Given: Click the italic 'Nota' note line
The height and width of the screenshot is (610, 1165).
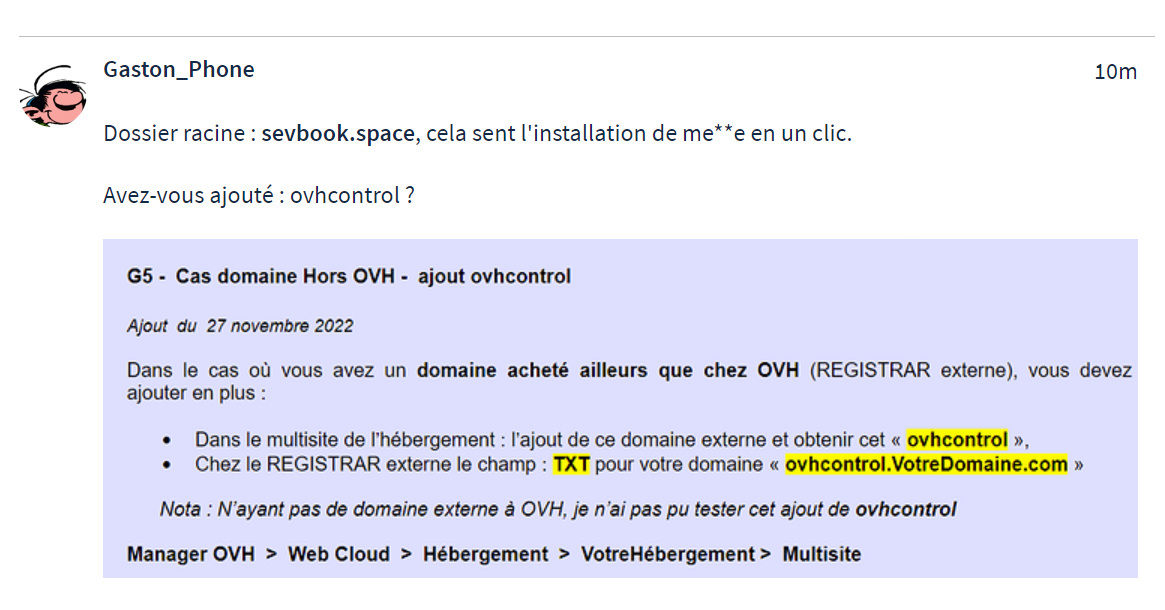Looking at the screenshot, I should 557,510.
